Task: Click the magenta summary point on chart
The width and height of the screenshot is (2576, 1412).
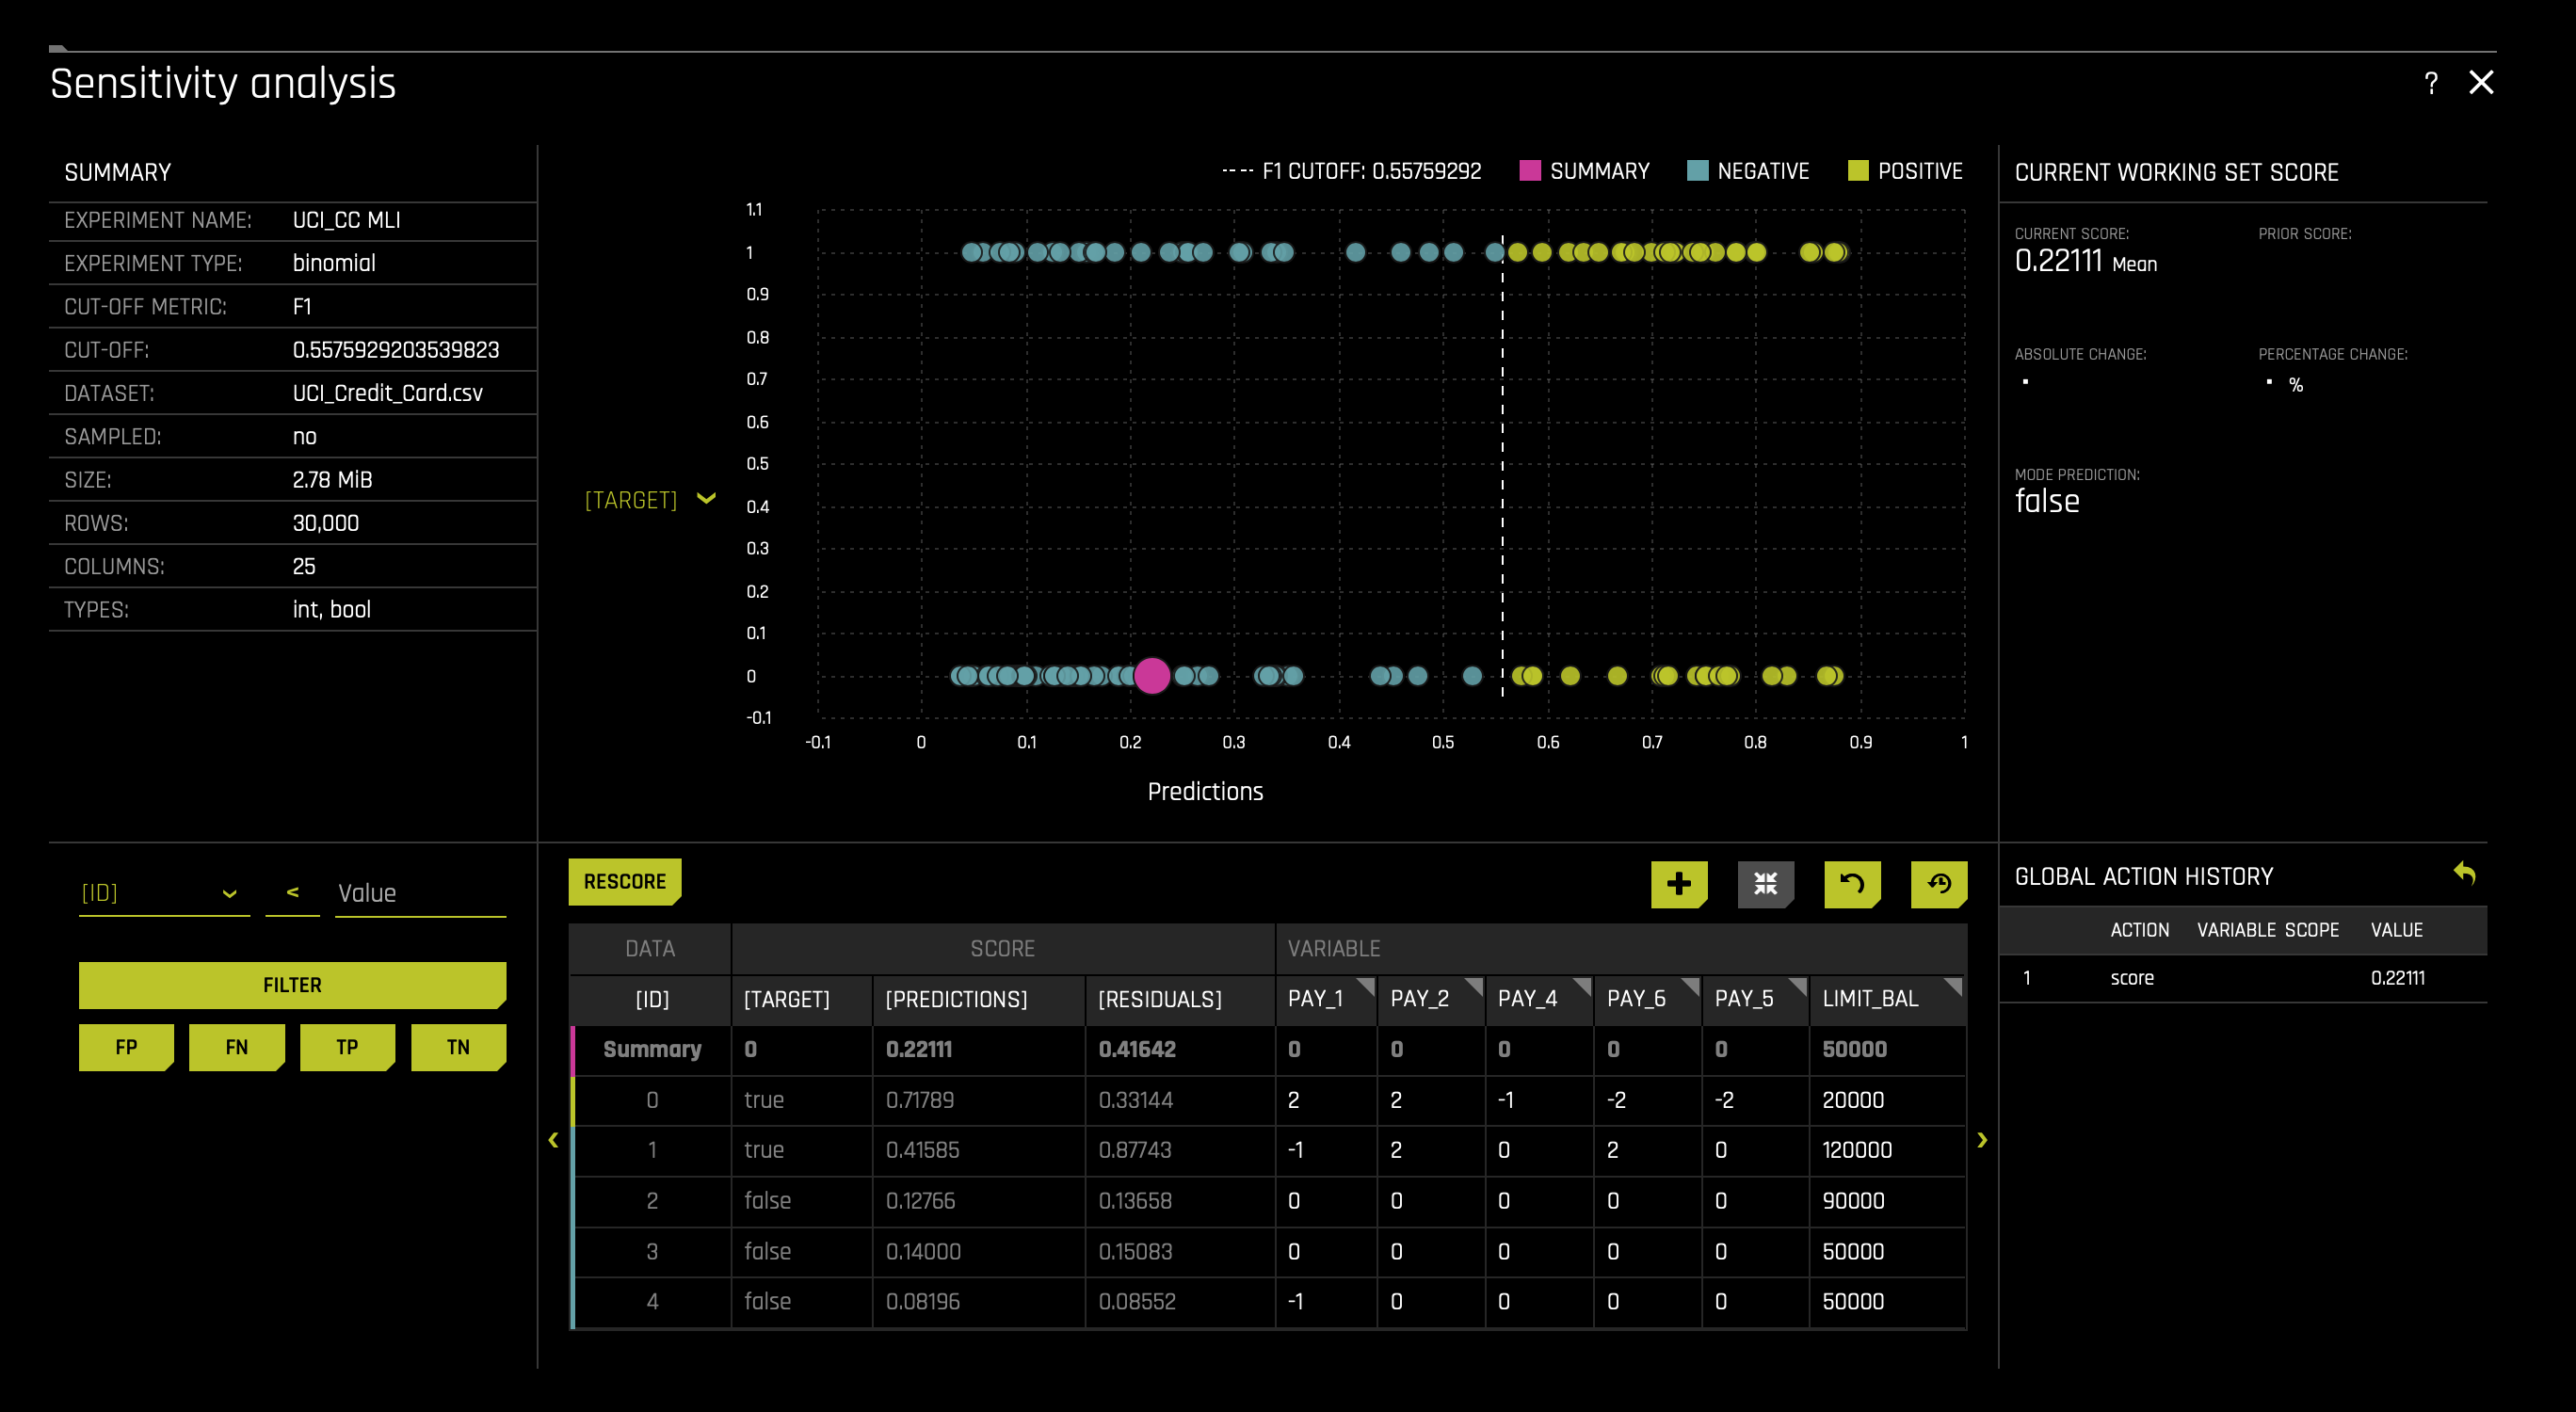Action: [x=1152, y=676]
